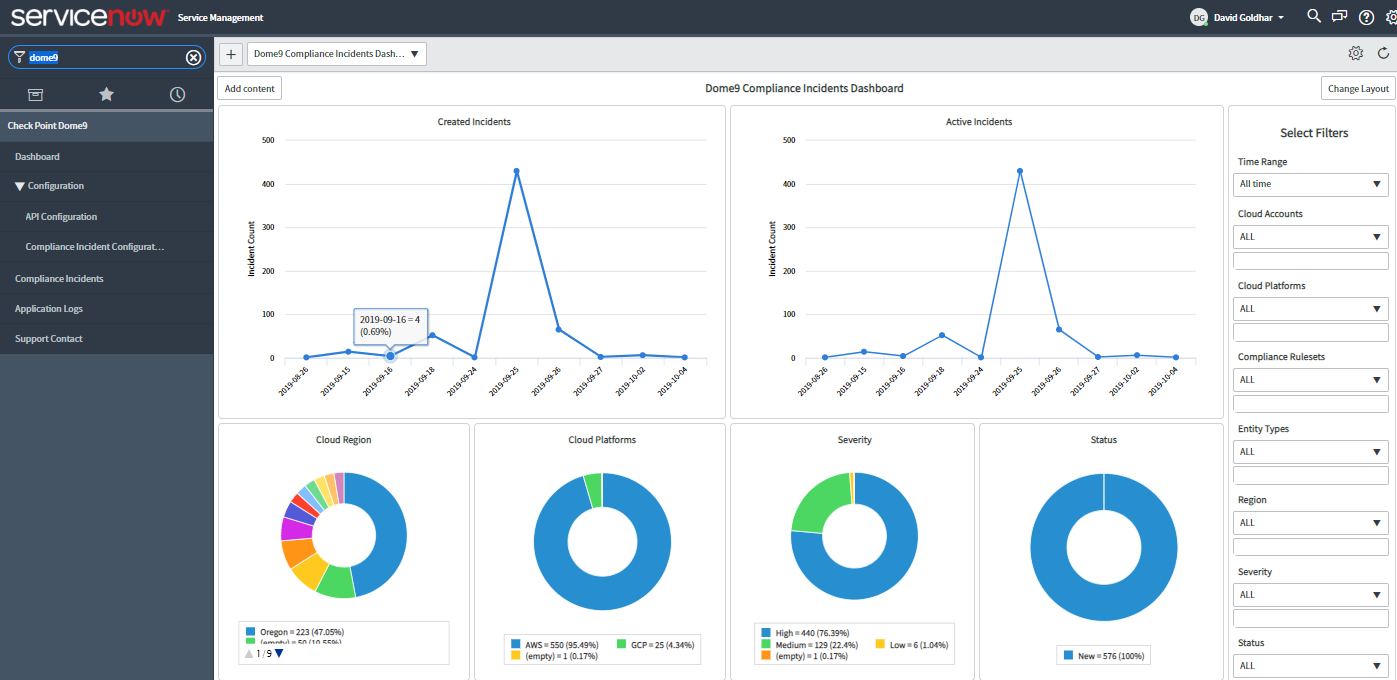
Task: Click the text field under Compliance Rulesets
Action: [1311, 404]
